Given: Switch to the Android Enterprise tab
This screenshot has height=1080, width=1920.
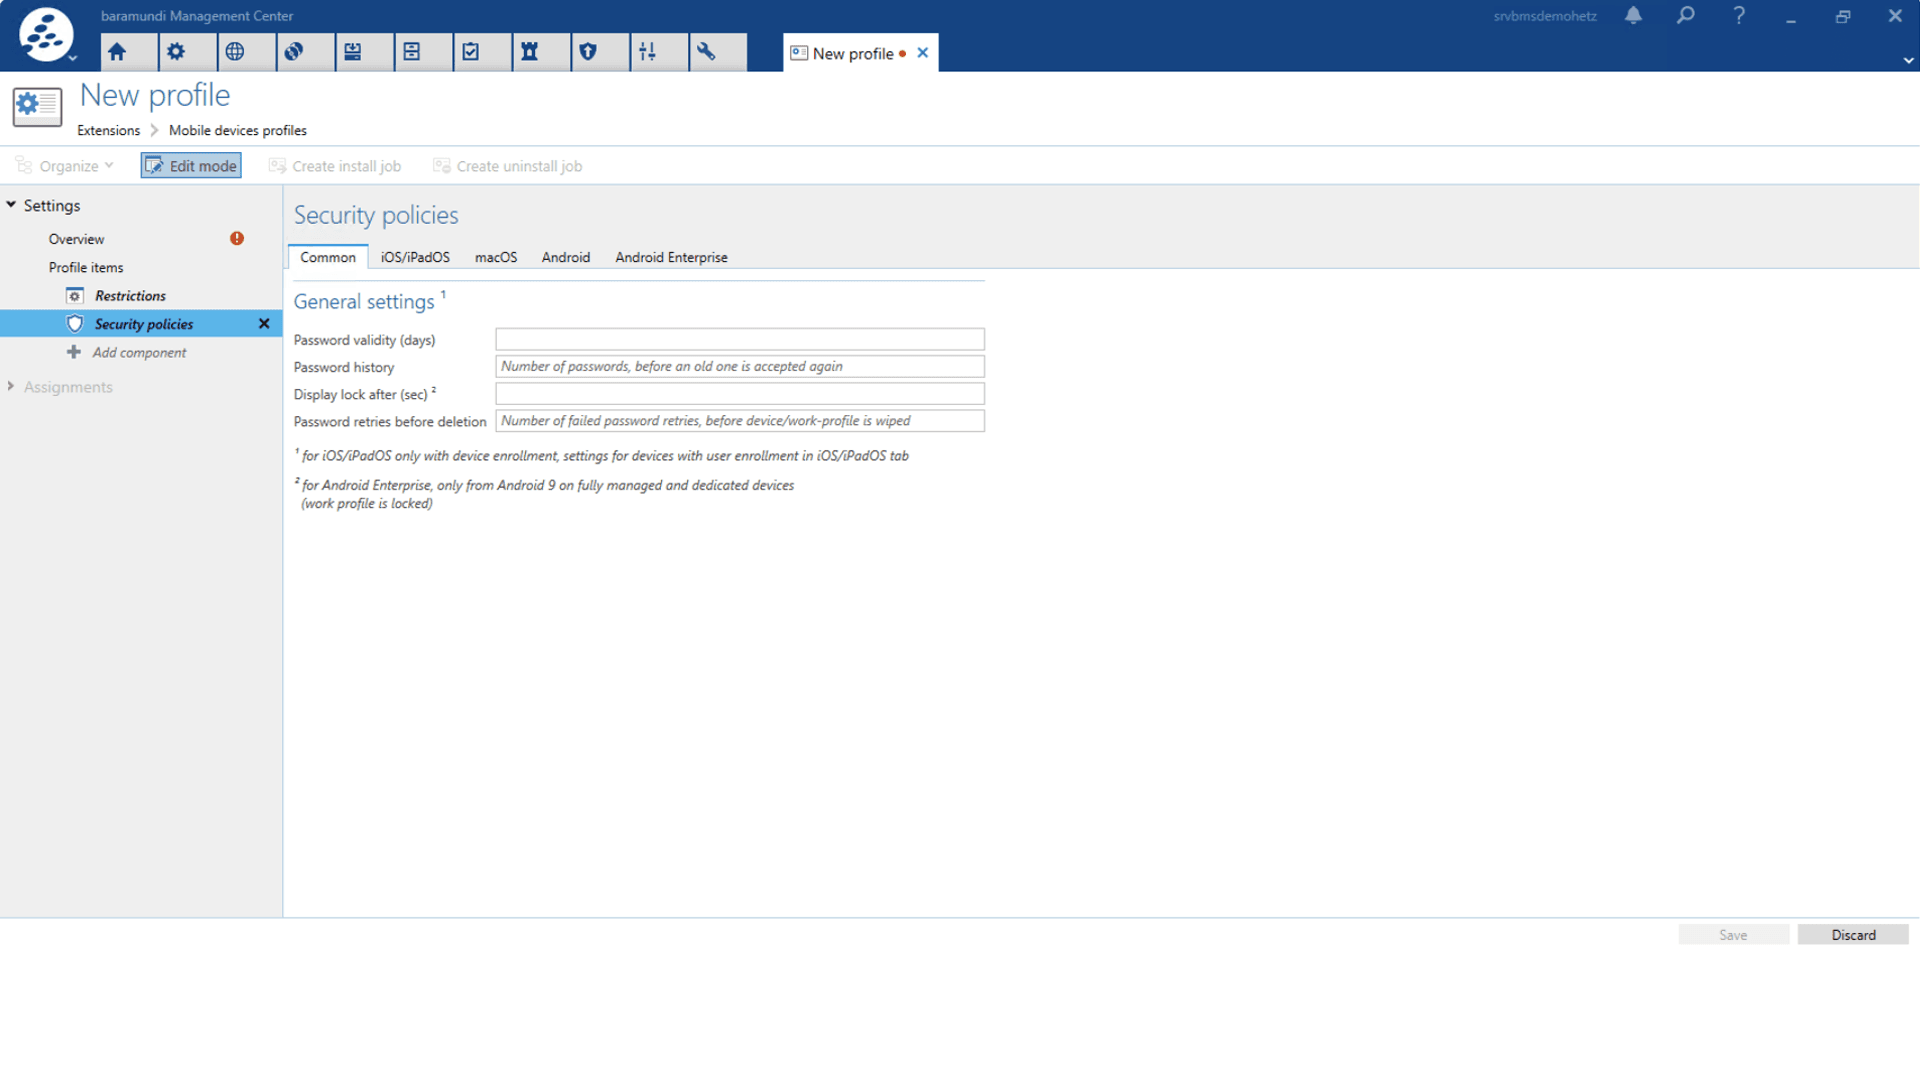Looking at the screenshot, I should point(671,257).
